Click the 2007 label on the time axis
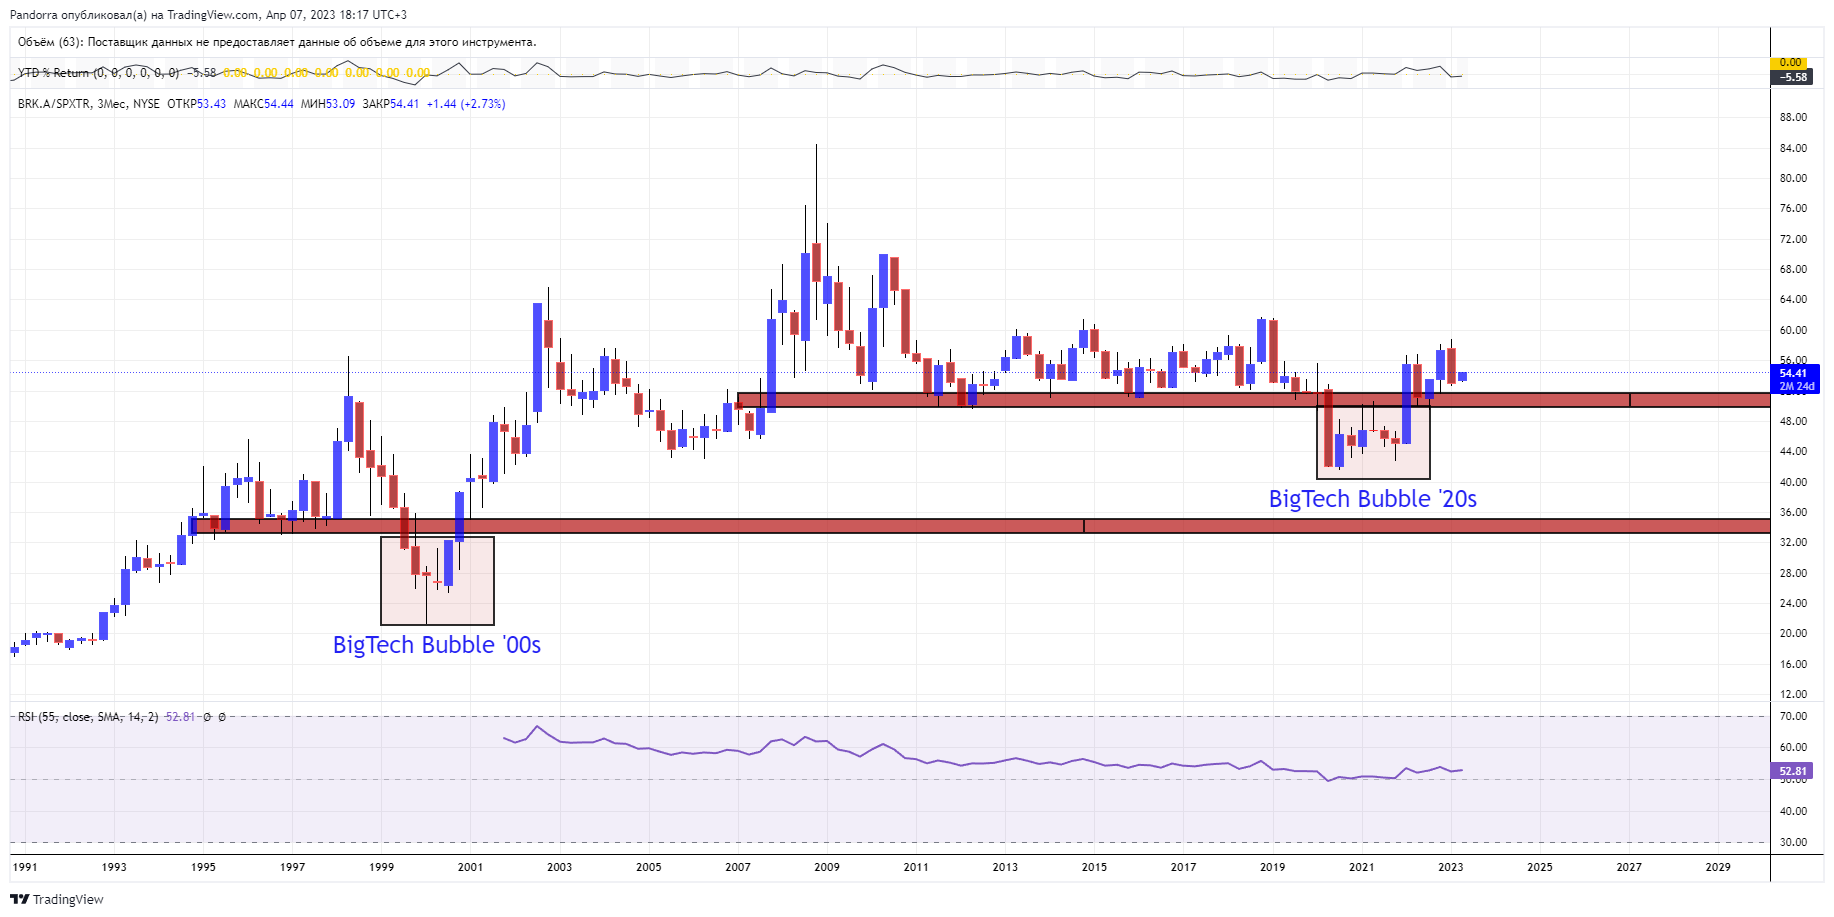1834x917 pixels. coord(738,867)
